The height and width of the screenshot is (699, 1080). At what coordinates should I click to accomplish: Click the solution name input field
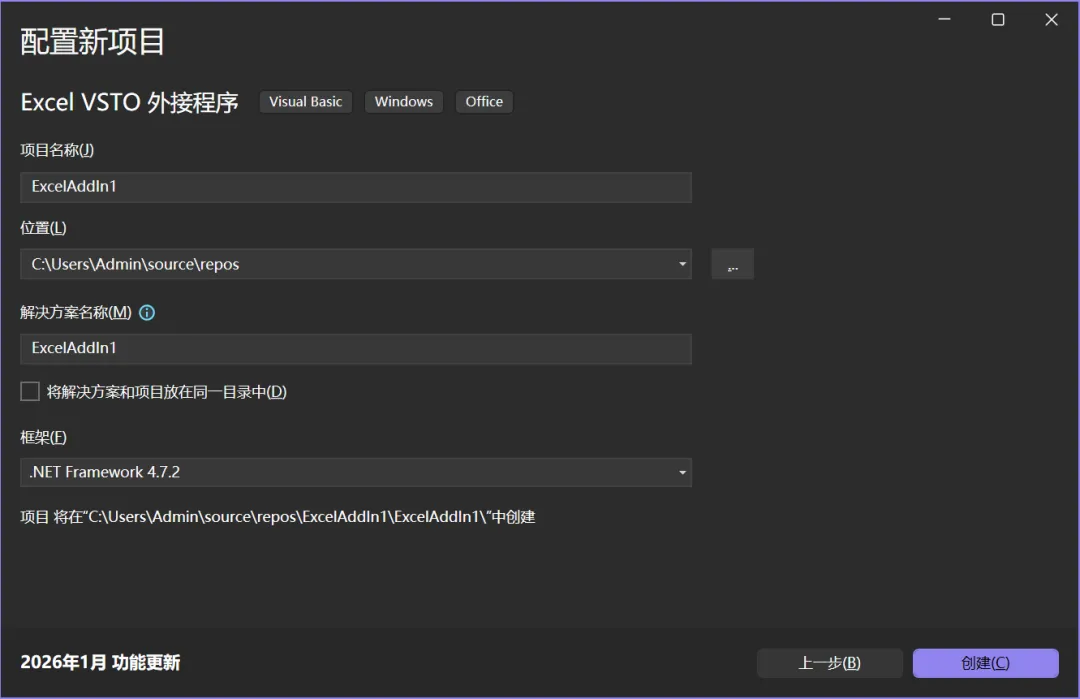[x=355, y=348]
